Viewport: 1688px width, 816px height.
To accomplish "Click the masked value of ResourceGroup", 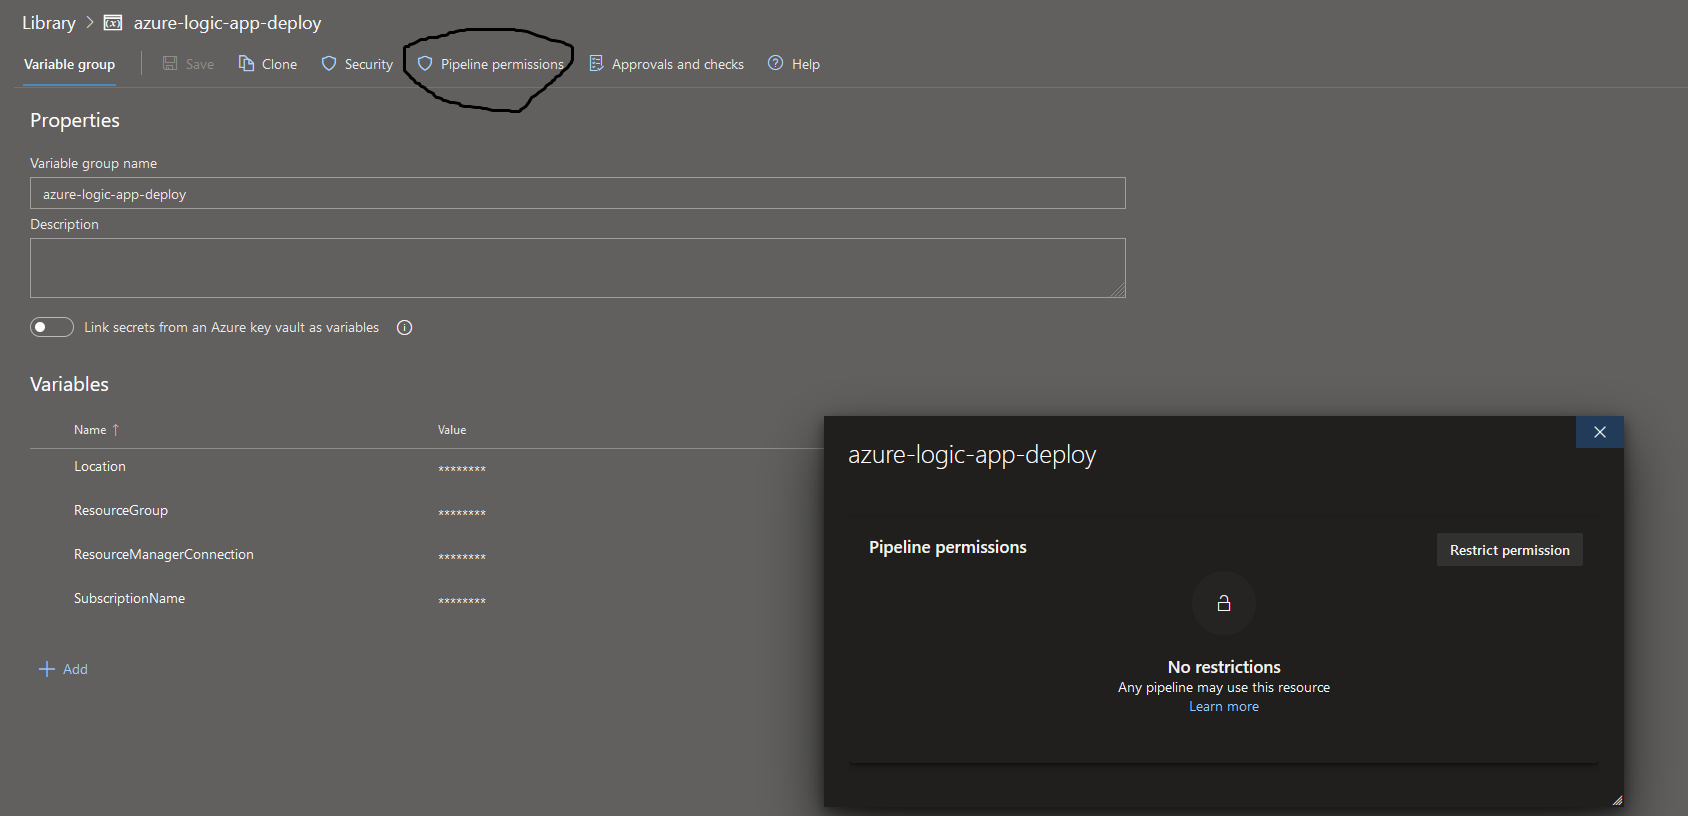I will [462, 513].
